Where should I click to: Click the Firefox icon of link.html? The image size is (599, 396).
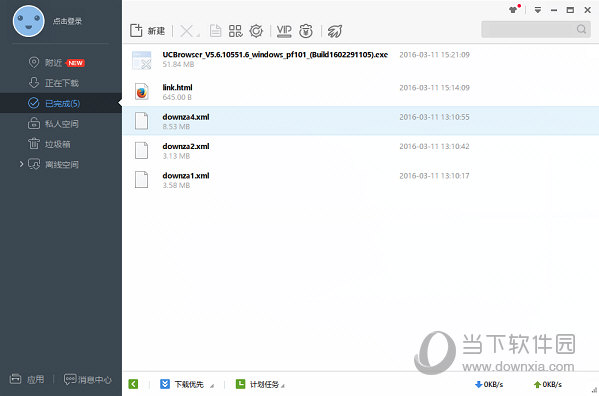[142, 92]
